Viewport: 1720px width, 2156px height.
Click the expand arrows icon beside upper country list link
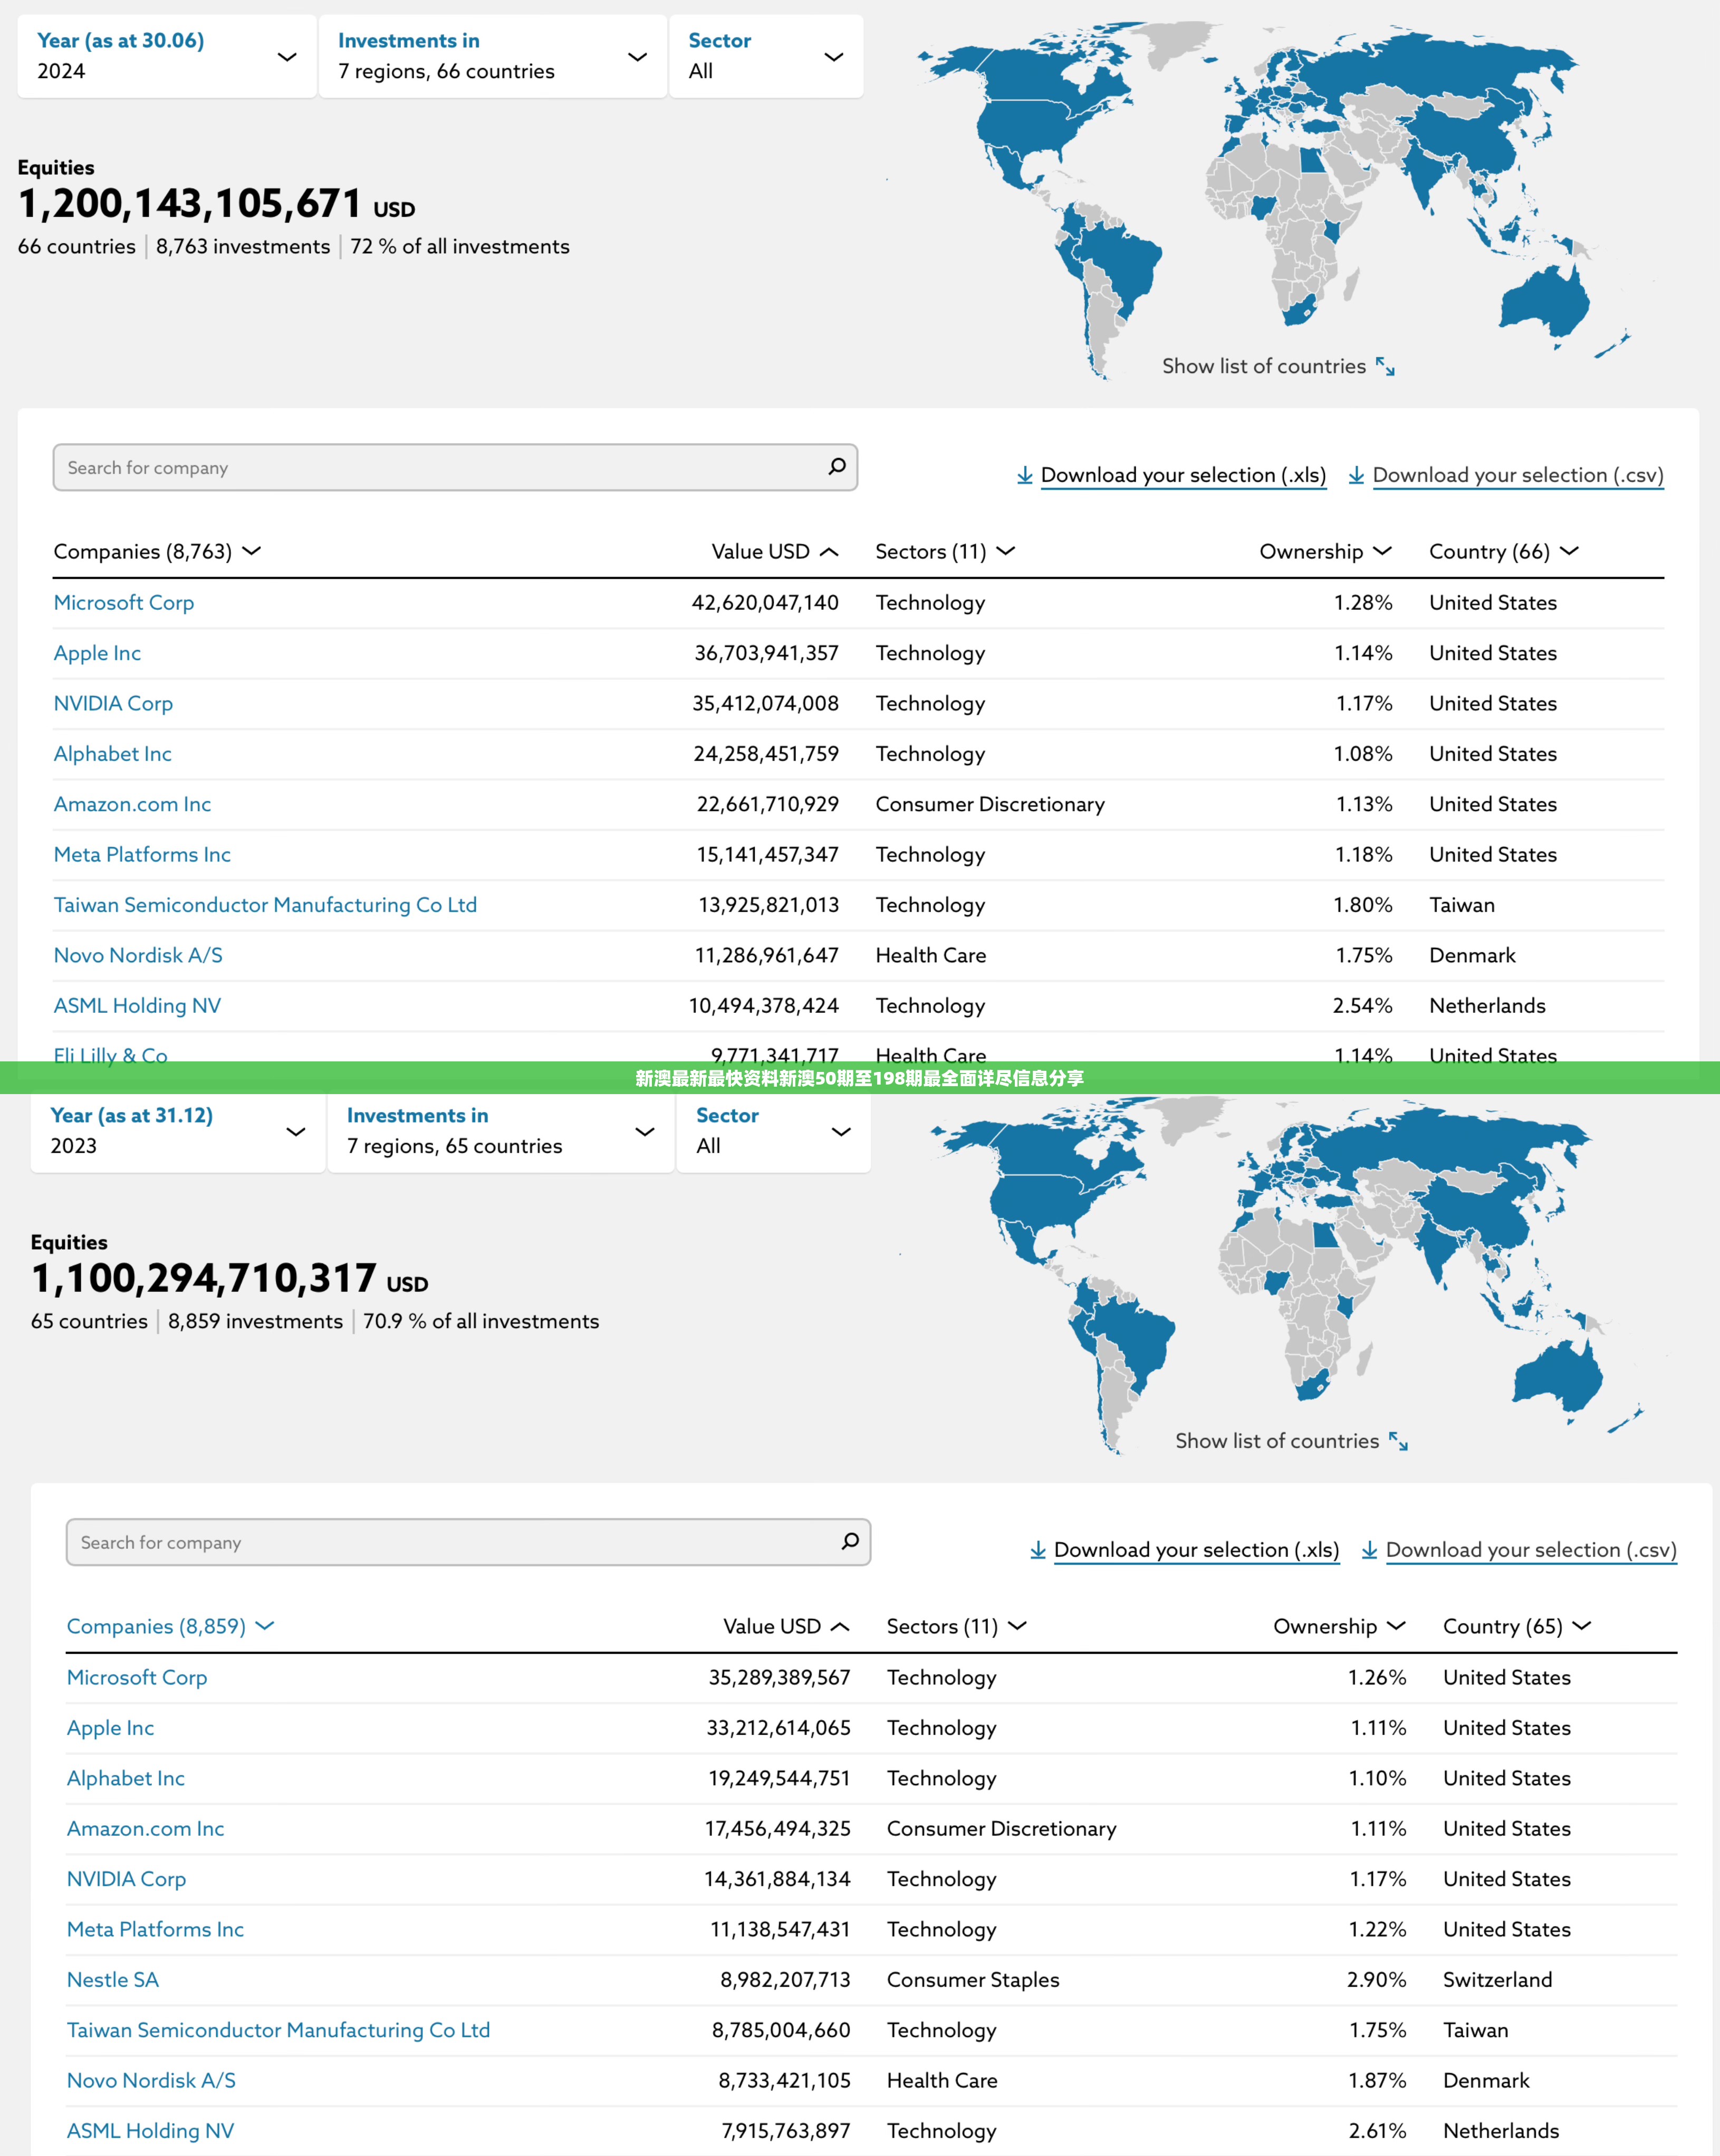click(x=1385, y=367)
